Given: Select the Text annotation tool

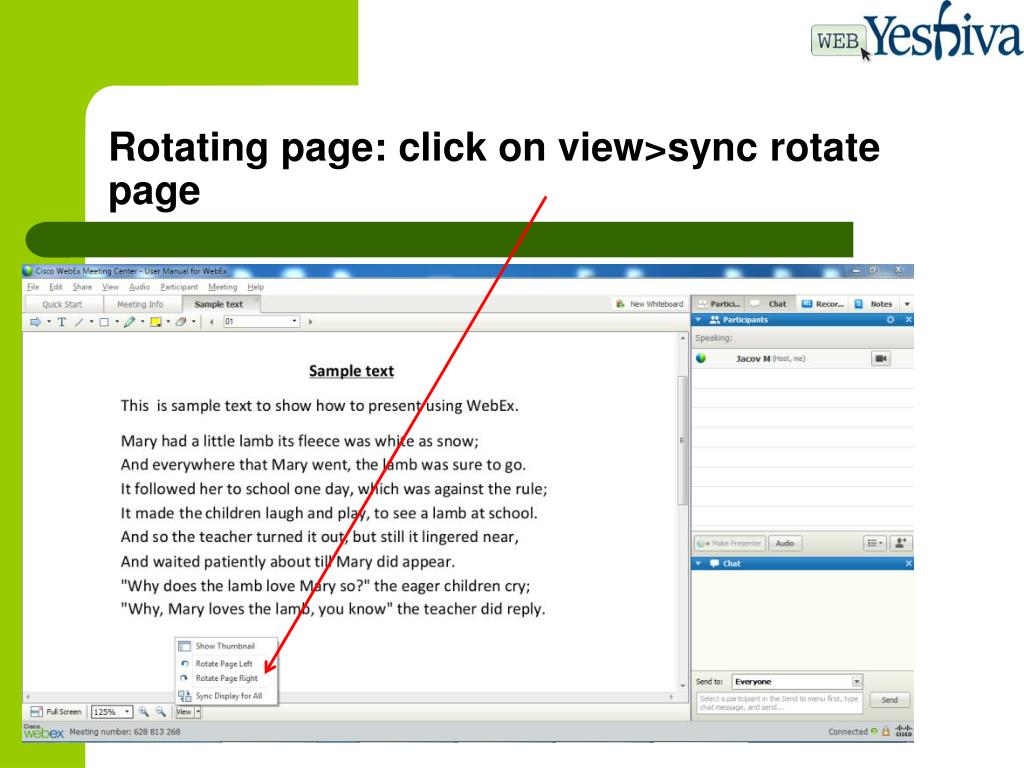Looking at the screenshot, I should coord(61,321).
